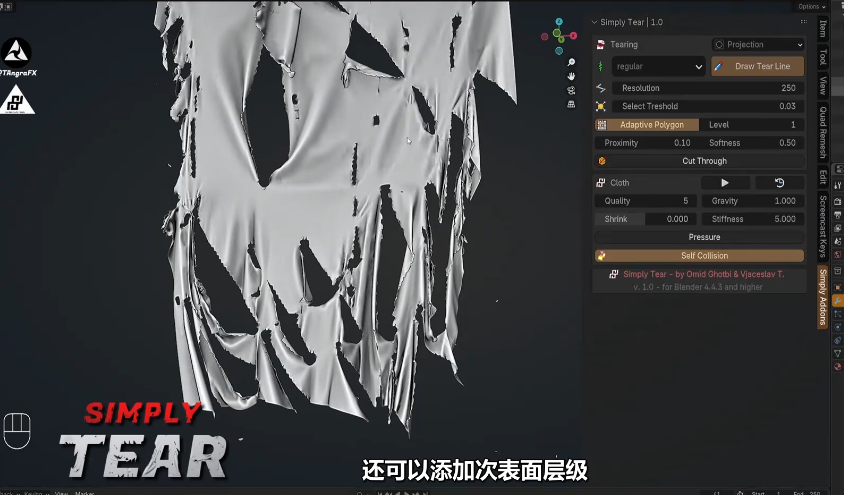The image size is (844, 495).
Task: Open the Tool properties tab icon
Action: point(838,185)
